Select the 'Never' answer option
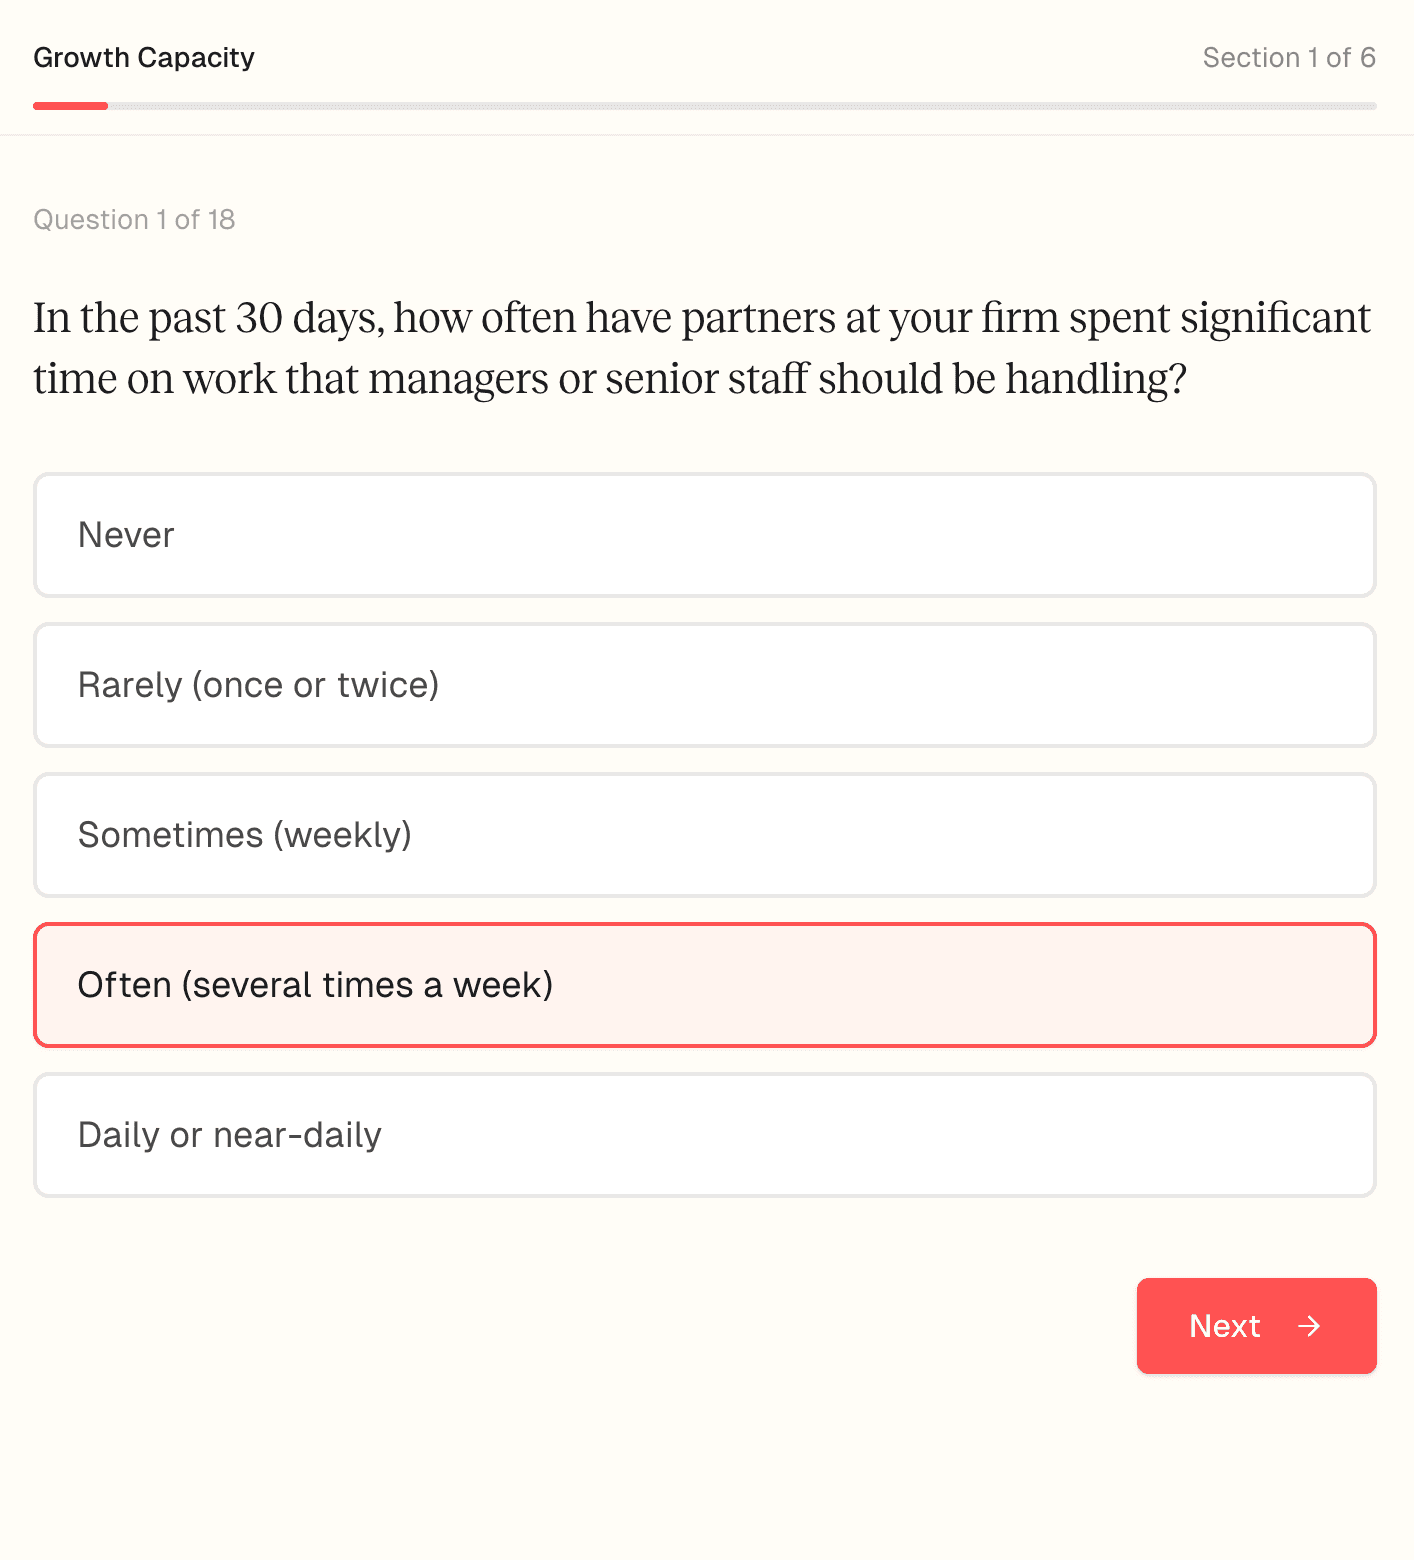1414x1560 pixels. pos(705,535)
